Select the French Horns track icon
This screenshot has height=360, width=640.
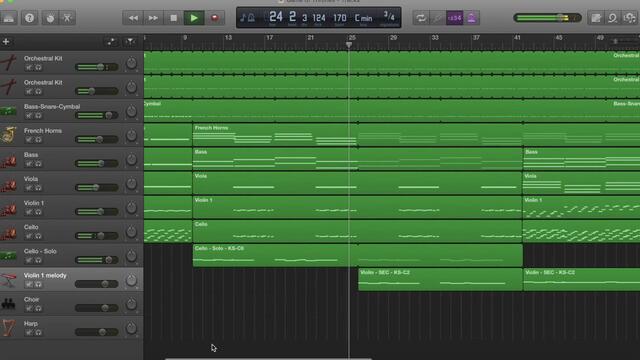(9, 135)
